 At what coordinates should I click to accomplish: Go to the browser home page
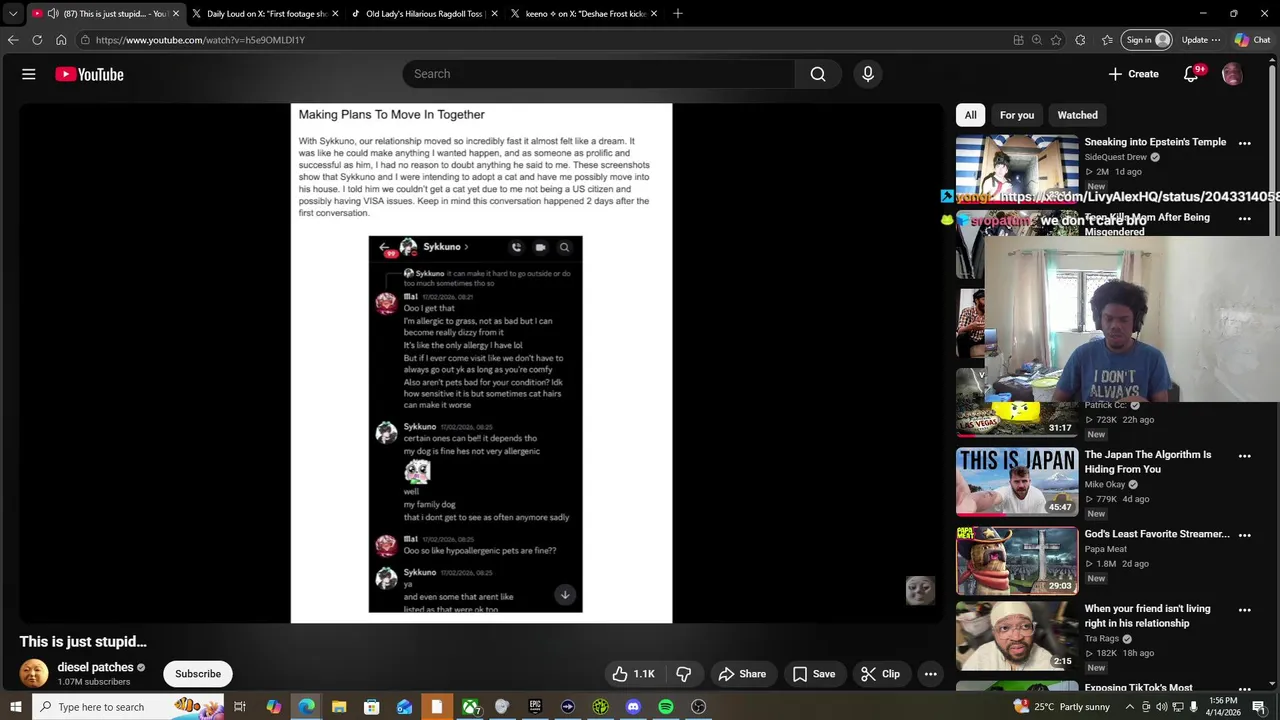click(61, 40)
